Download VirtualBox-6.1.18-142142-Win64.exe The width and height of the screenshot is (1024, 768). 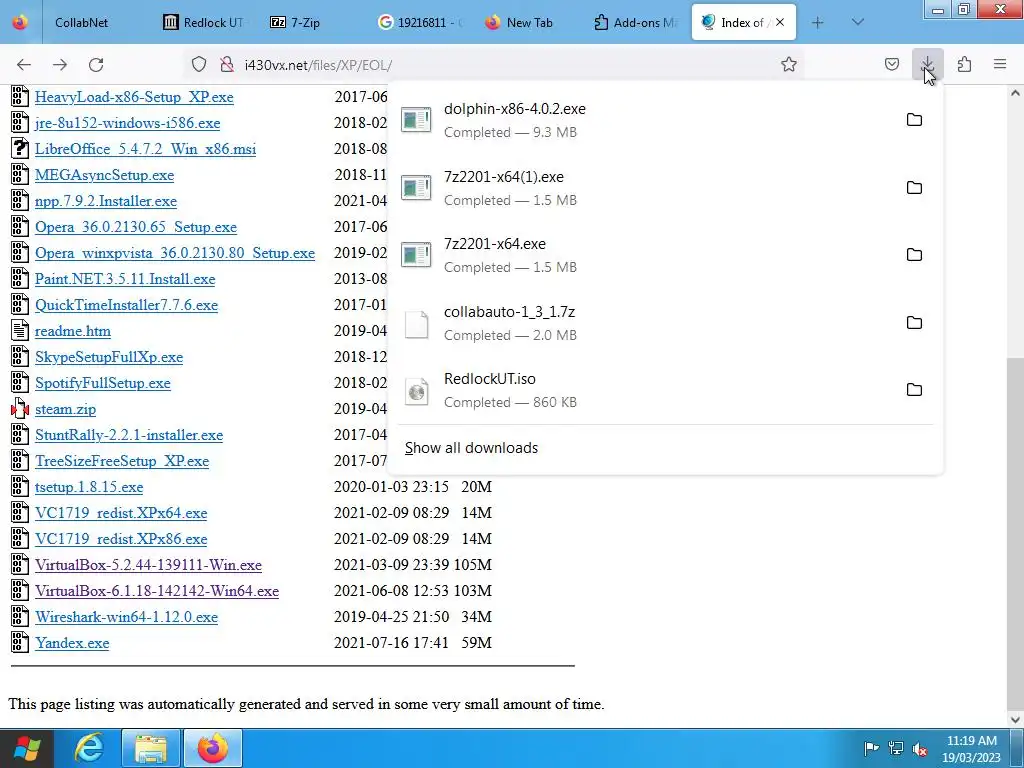point(157,591)
